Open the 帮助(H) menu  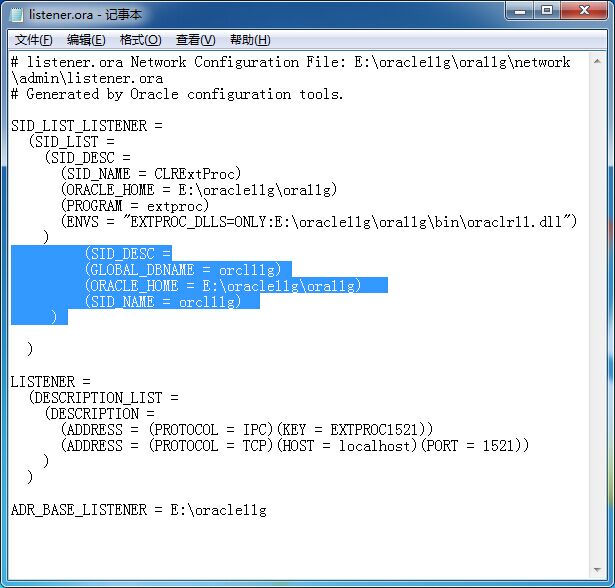tap(250, 40)
